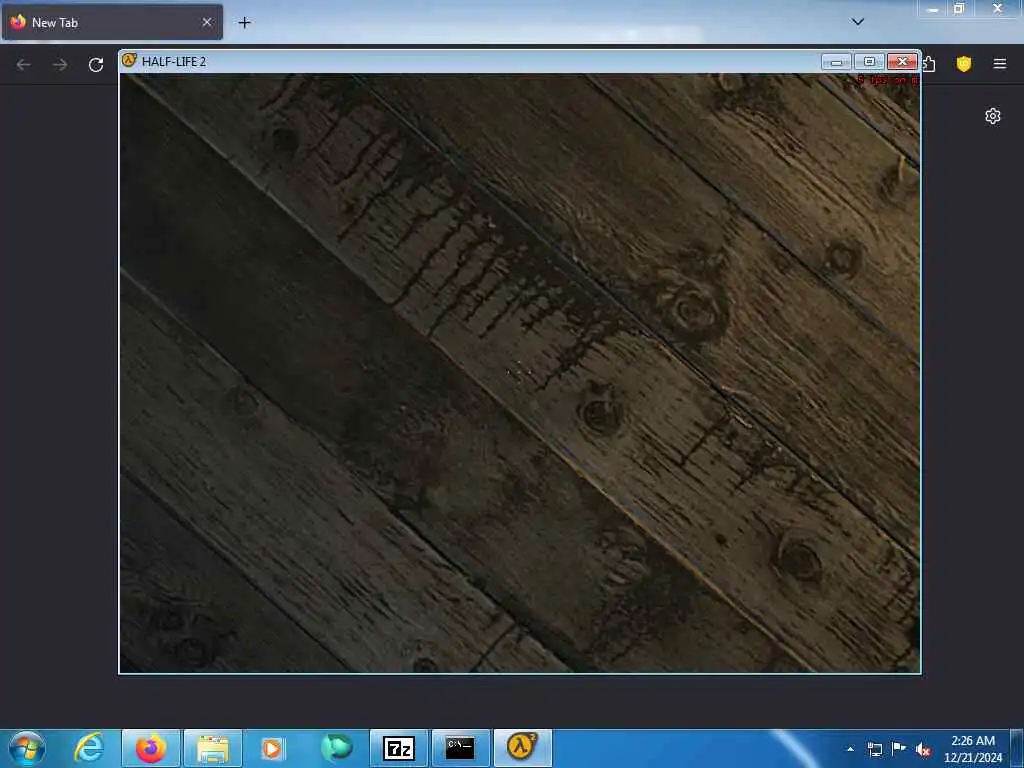Screen dimensions: 1024x768
Task: Launch Internet Explorer from taskbar
Action: point(88,748)
